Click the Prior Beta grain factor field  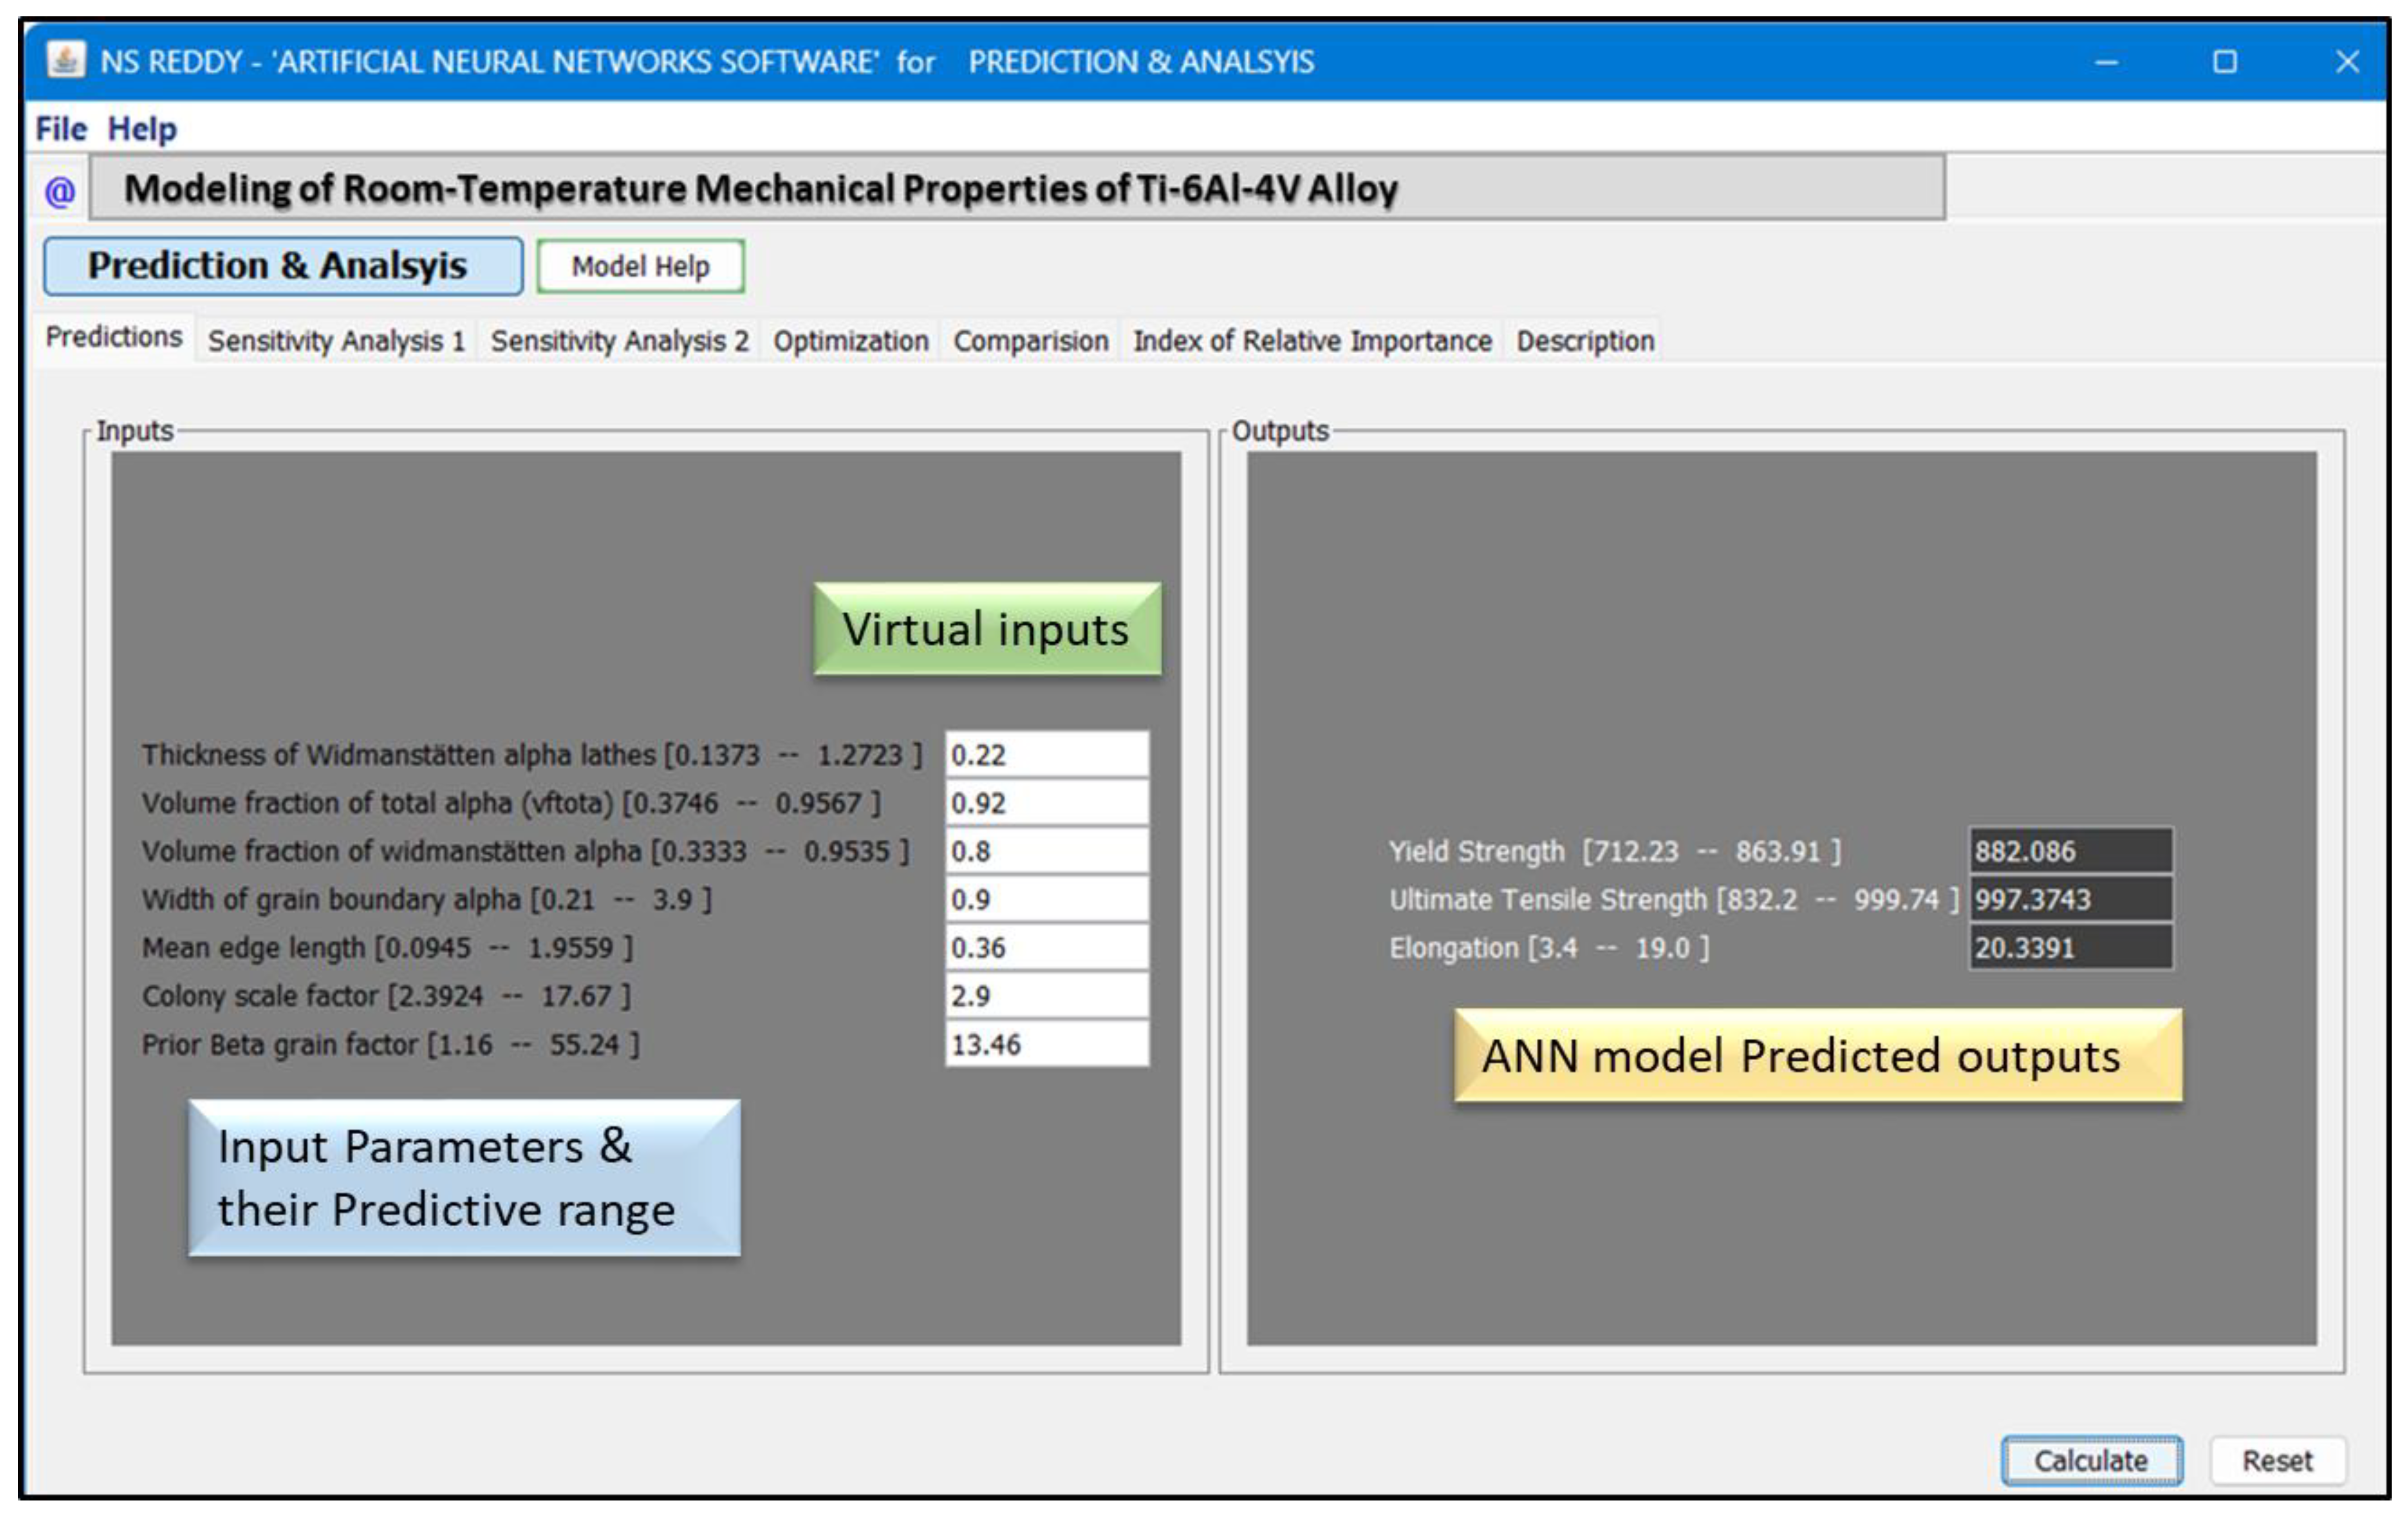pyautogui.click(x=1046, y=1044)
